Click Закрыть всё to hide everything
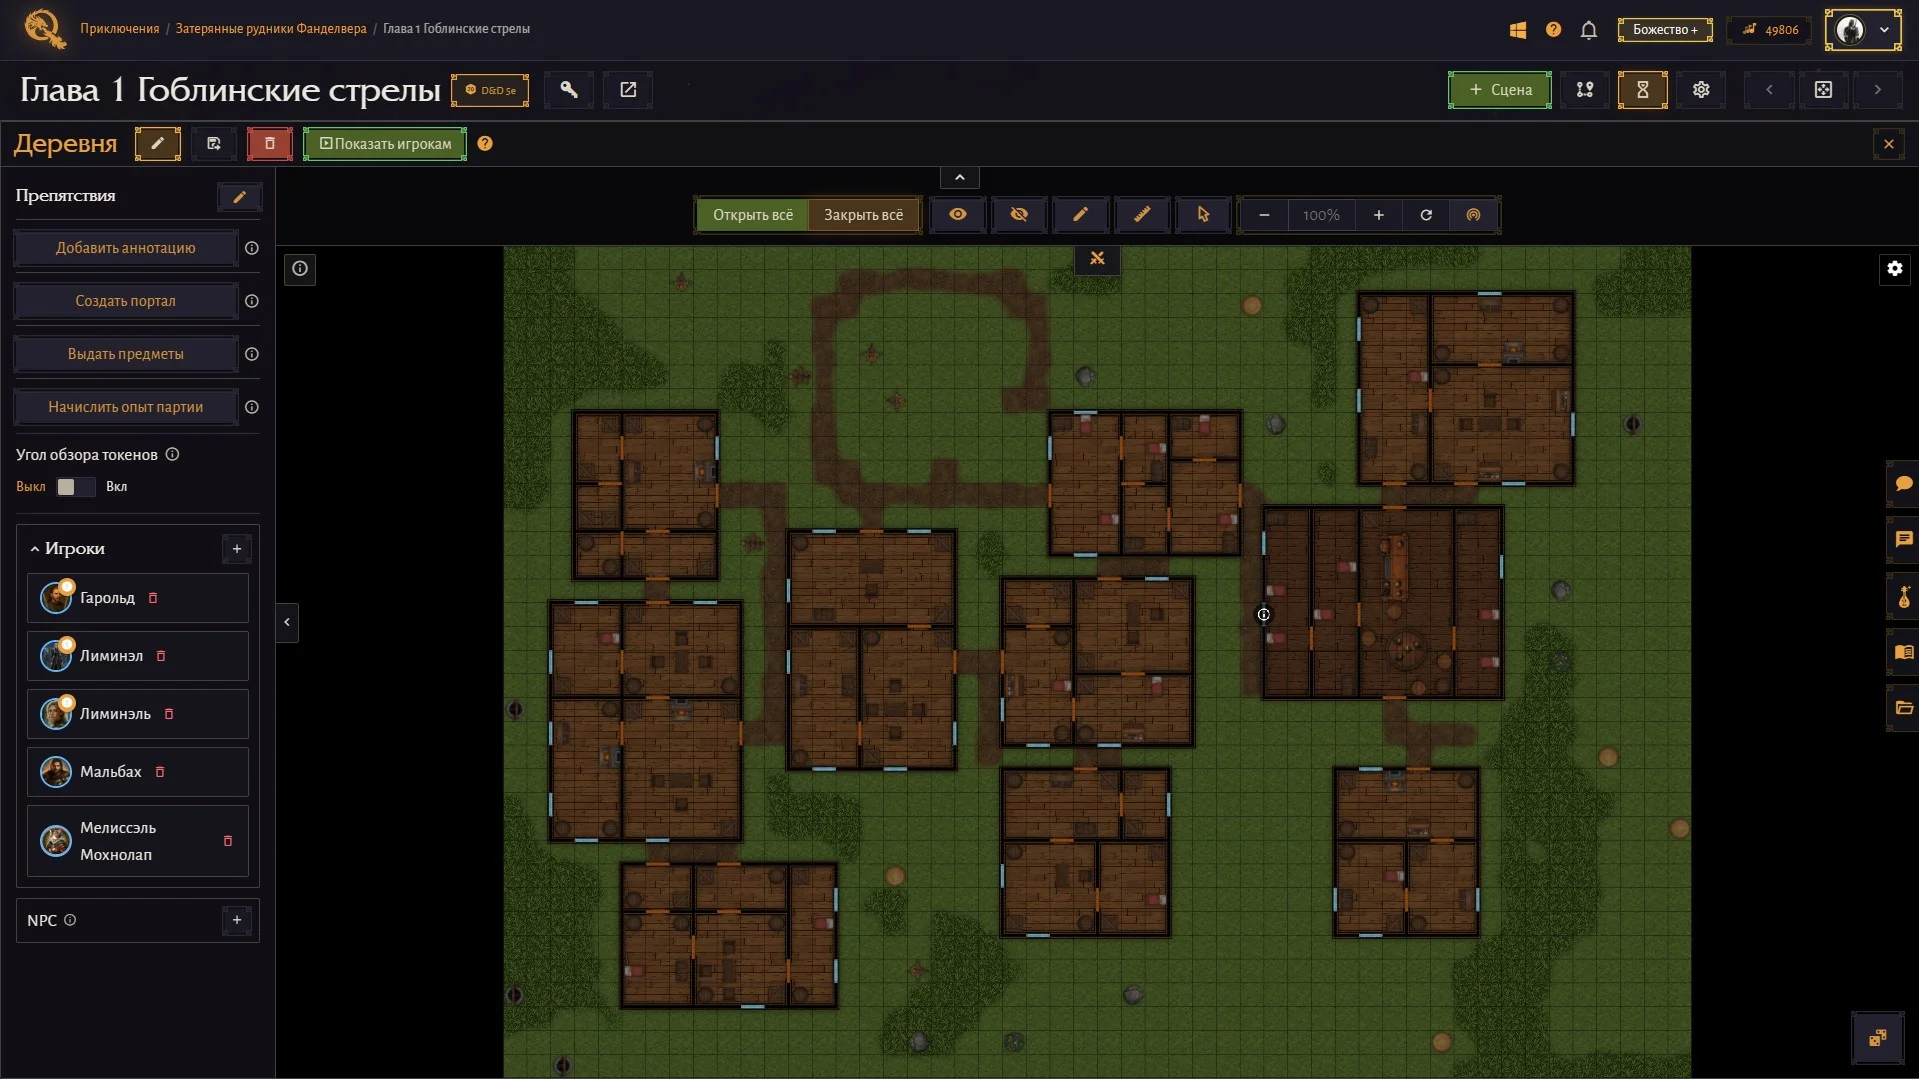The width and height of the screenshot is (1919, 1079). click(863, 215)
